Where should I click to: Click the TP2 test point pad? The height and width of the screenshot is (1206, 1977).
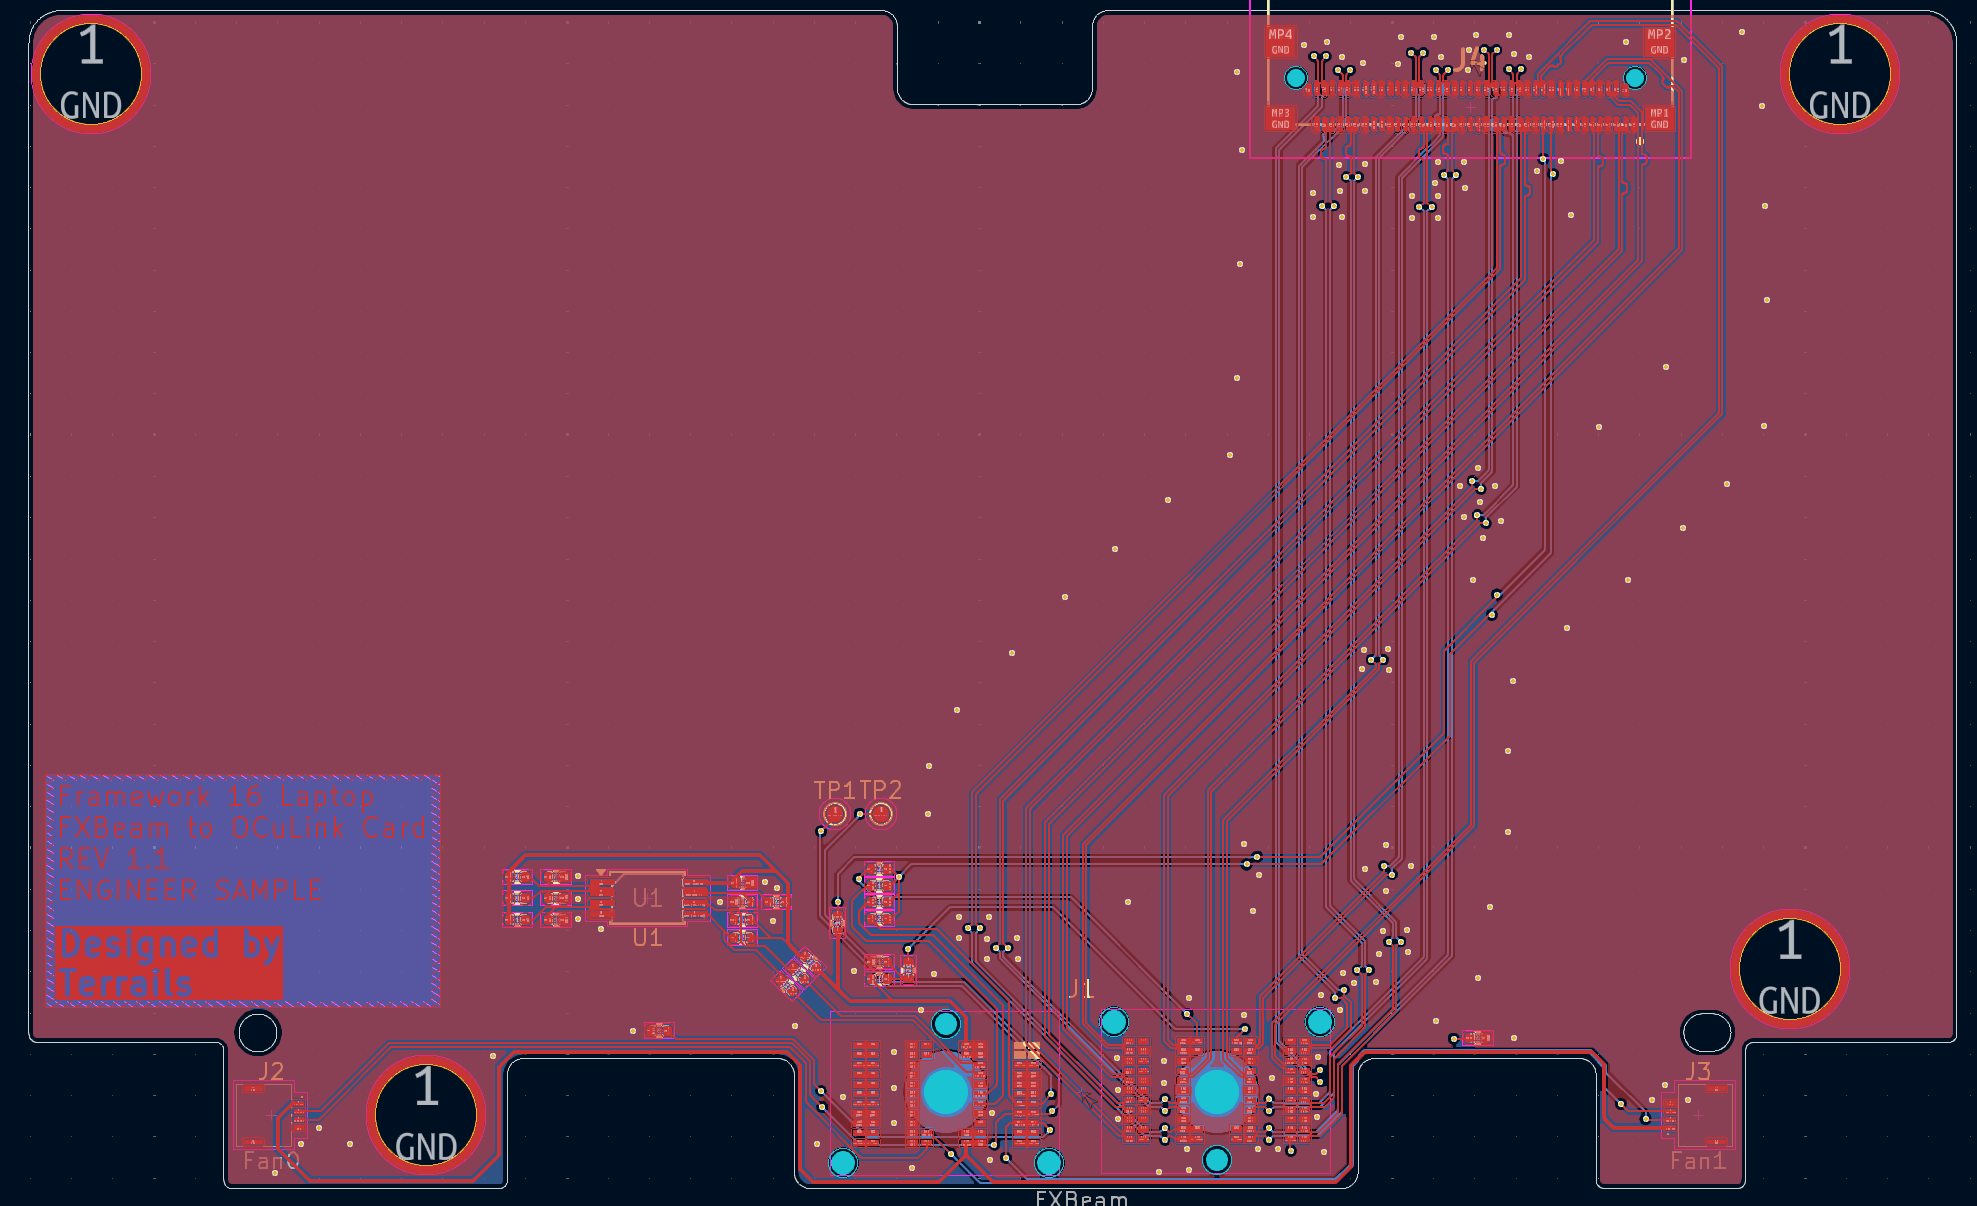881,815
